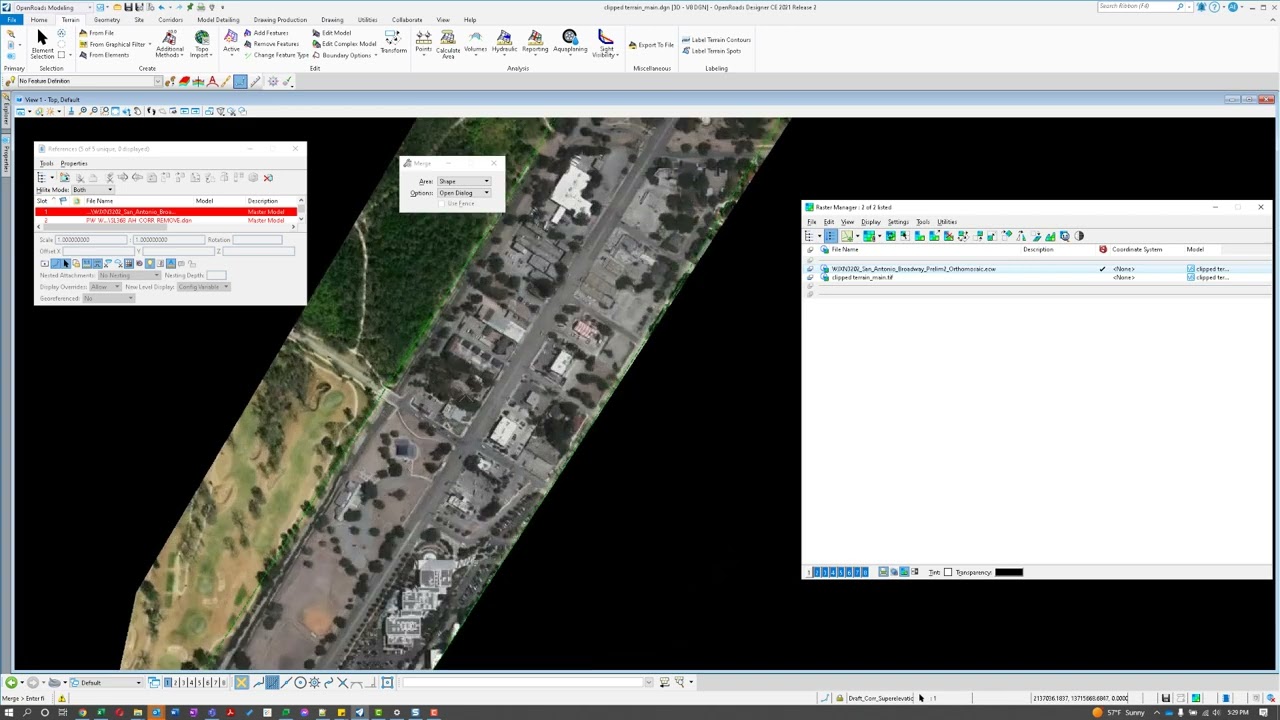Toggle the Tint checkbox in Raster Manager
Screen dimensions: 1280x720
coord(948,573)
